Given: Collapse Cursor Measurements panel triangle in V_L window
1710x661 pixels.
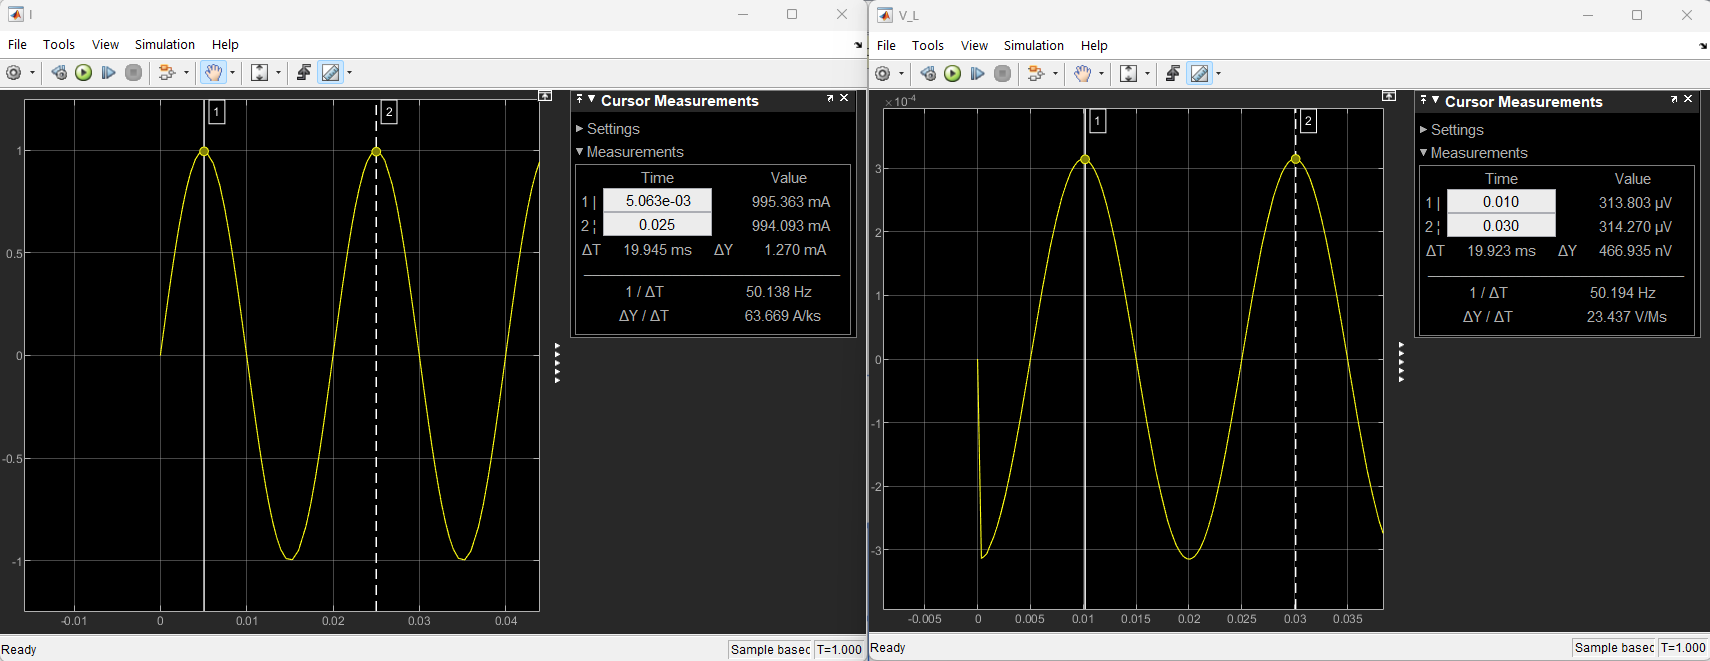Looking at the screenshot, I should tap(1435, 100).
